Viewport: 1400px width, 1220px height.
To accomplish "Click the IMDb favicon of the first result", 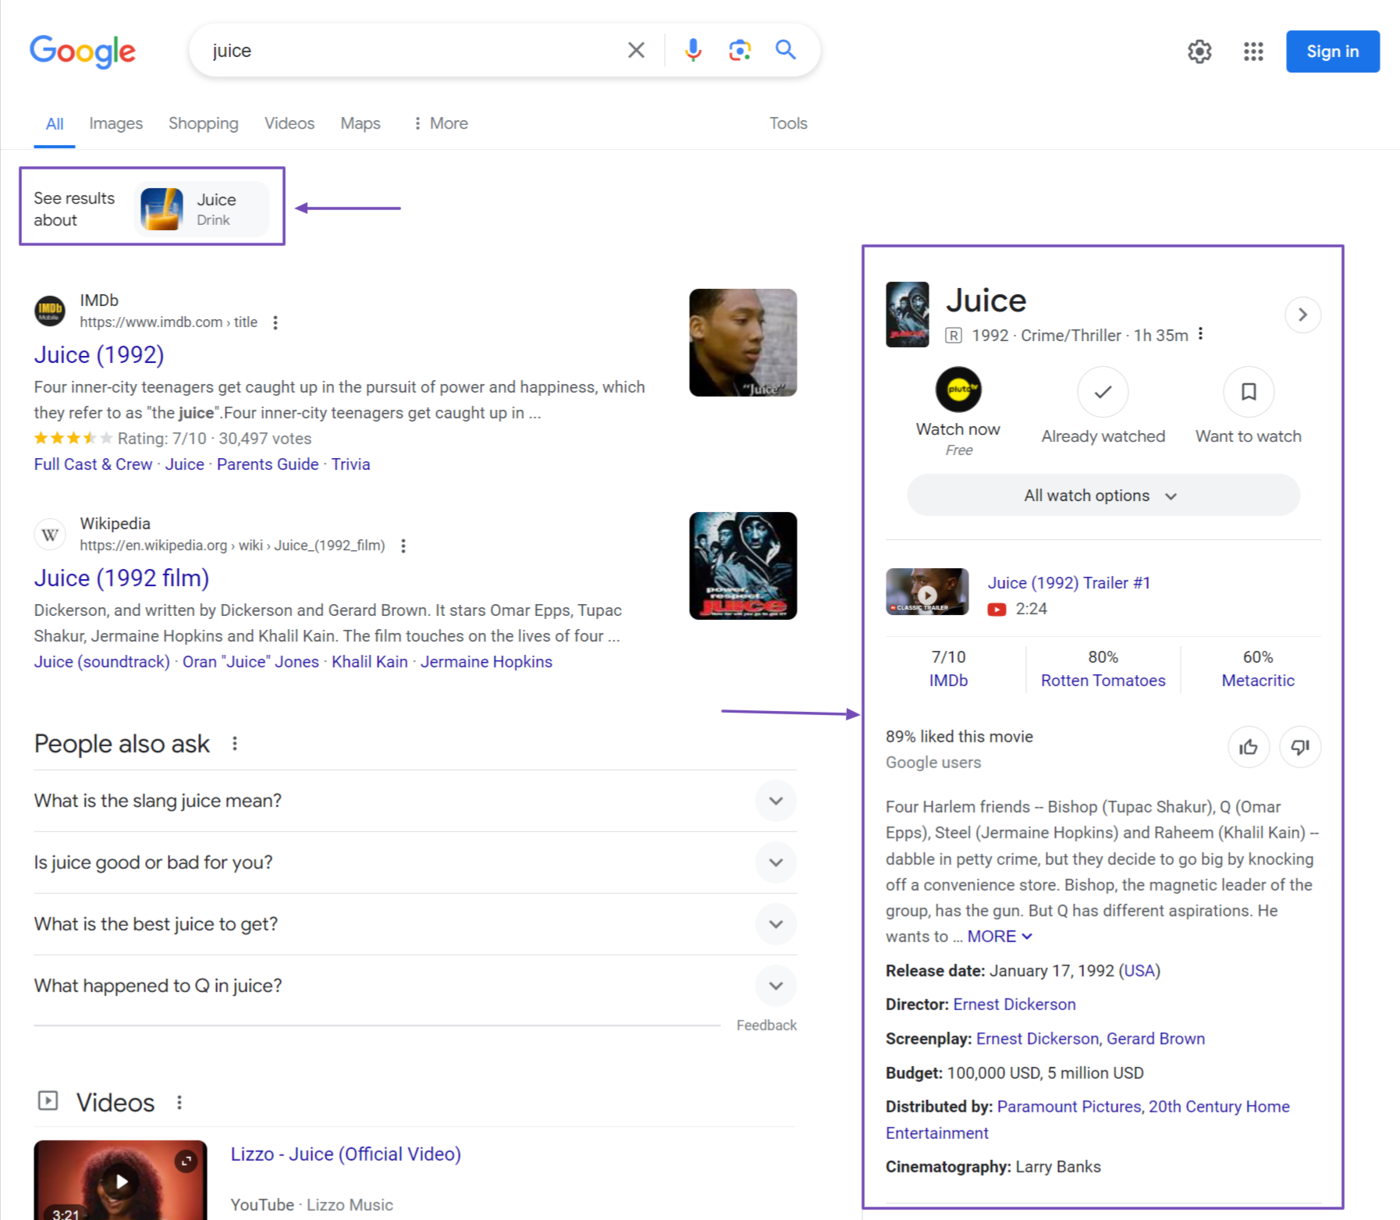I will click(50, 311).
